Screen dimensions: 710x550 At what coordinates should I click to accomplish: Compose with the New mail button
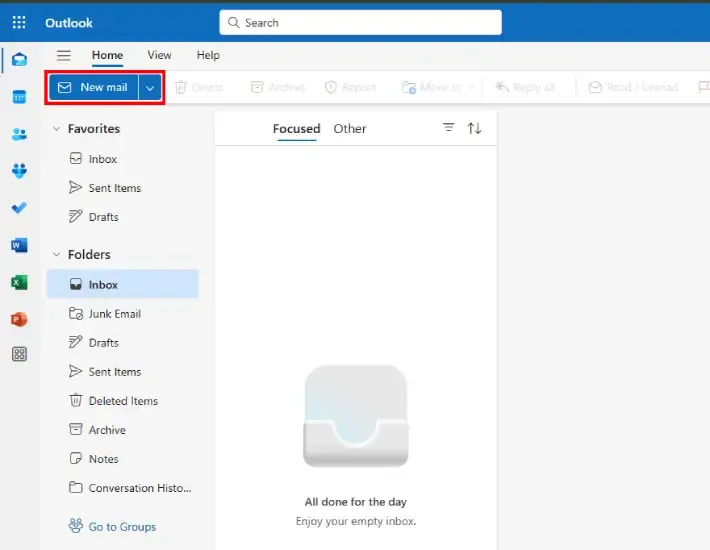click(94, 87)
